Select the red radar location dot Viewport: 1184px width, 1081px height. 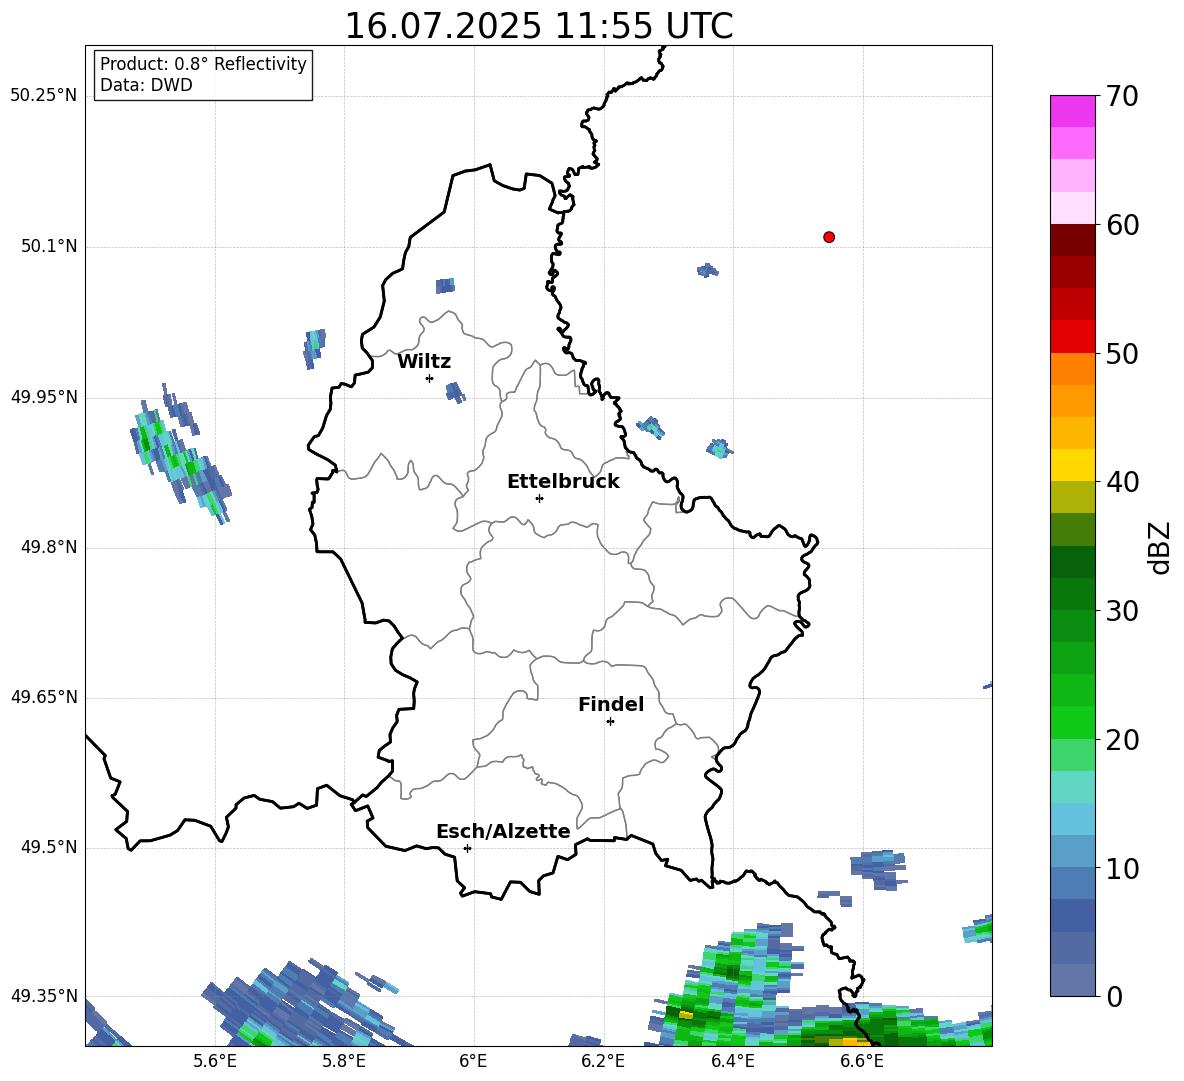coord(828,237)
